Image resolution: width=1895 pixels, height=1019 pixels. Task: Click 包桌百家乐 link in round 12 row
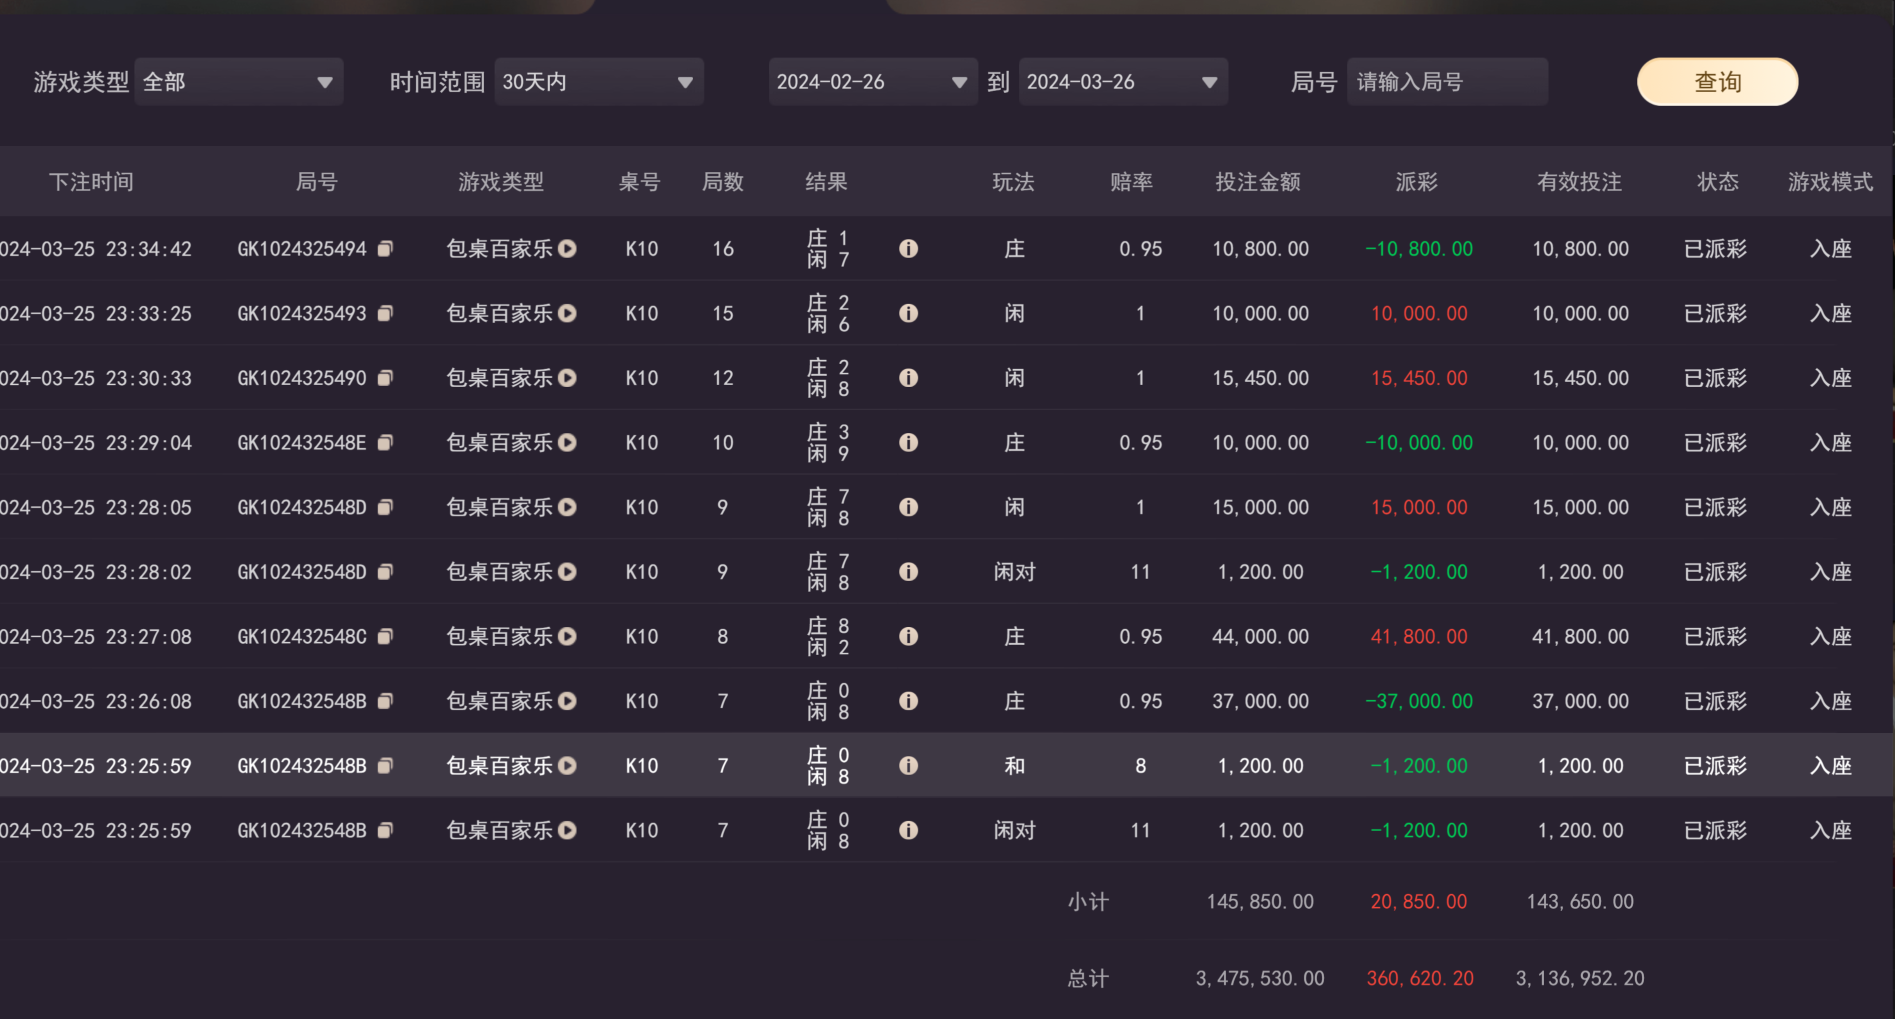pos(499,378)
